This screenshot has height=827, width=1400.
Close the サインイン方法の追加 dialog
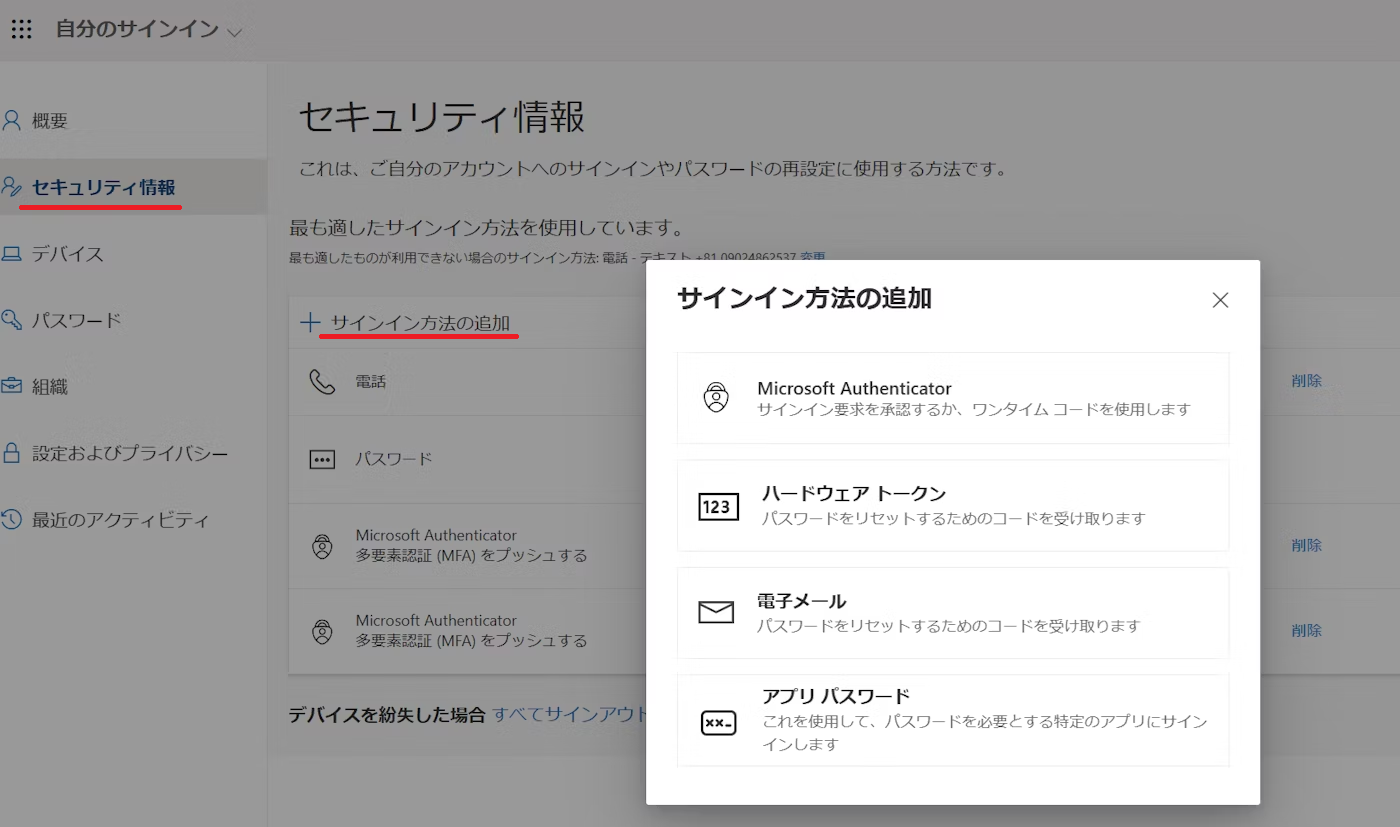click(1220, 300)
